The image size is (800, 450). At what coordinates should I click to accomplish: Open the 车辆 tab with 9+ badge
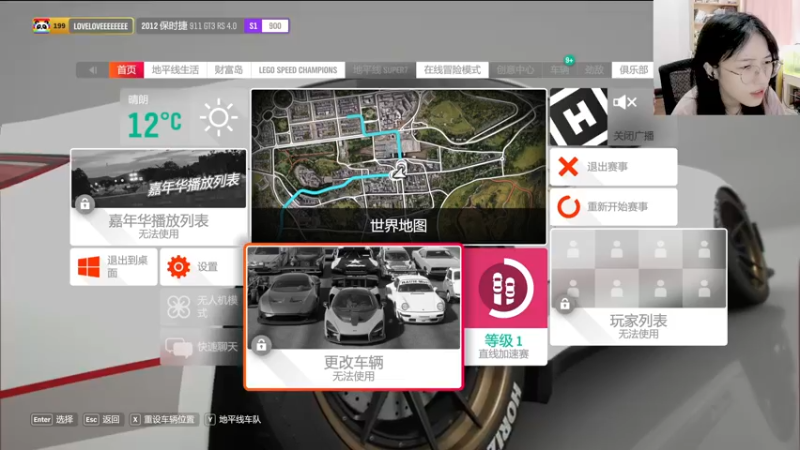click(x=560, y=70)
